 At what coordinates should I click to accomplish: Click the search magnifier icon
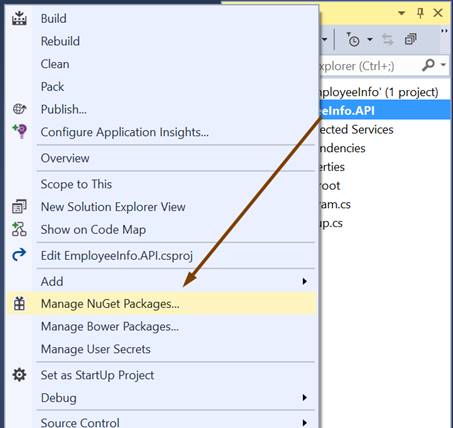pyautogui.click(x=428, y=65)
